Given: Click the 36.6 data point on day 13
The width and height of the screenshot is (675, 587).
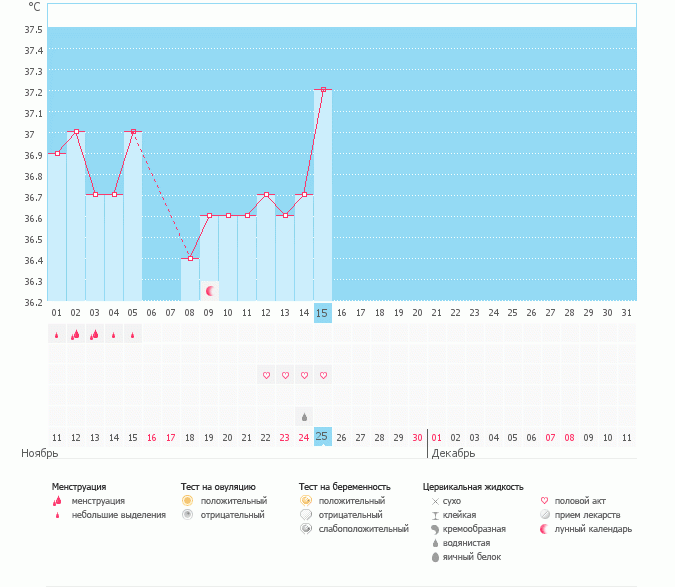Looking at the screenshot, I should point(285,216).
